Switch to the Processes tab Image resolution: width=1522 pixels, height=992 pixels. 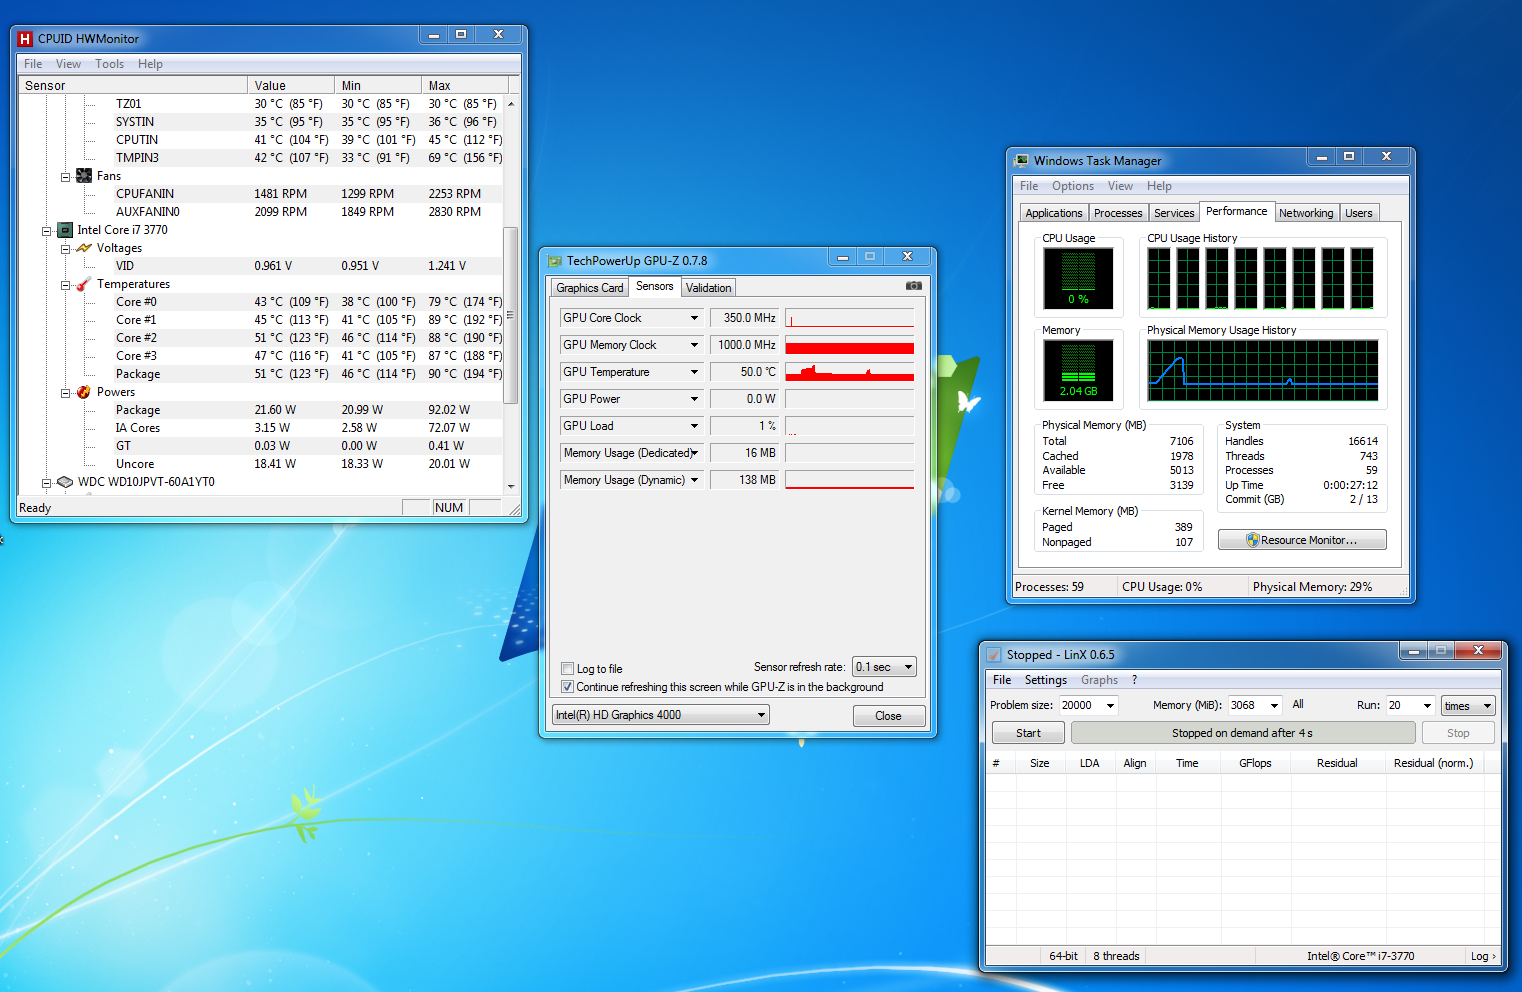click(x=1117, y=213)
